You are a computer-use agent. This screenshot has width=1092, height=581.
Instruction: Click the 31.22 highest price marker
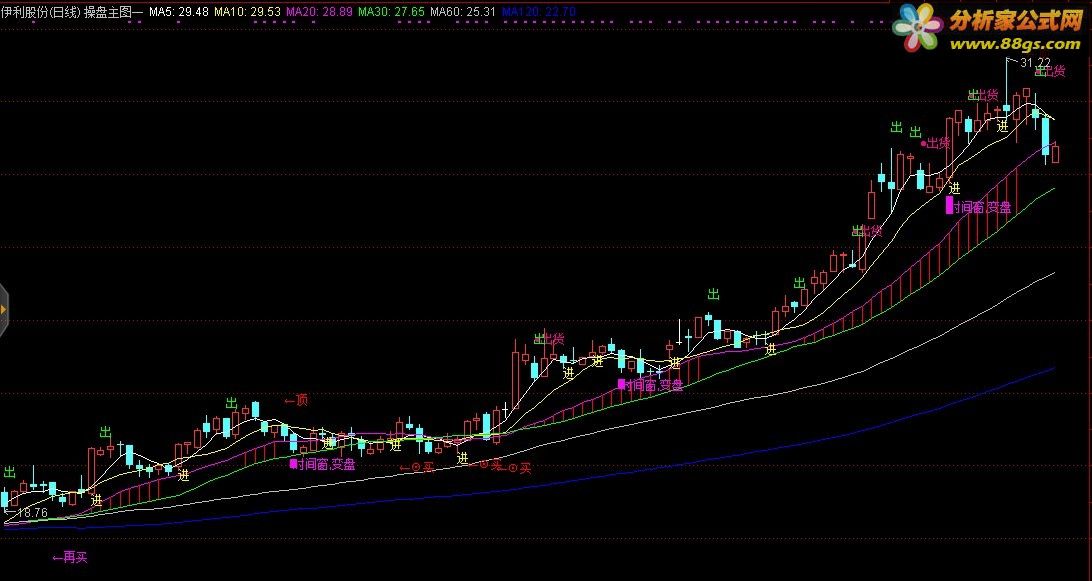tap(1035, 63)
